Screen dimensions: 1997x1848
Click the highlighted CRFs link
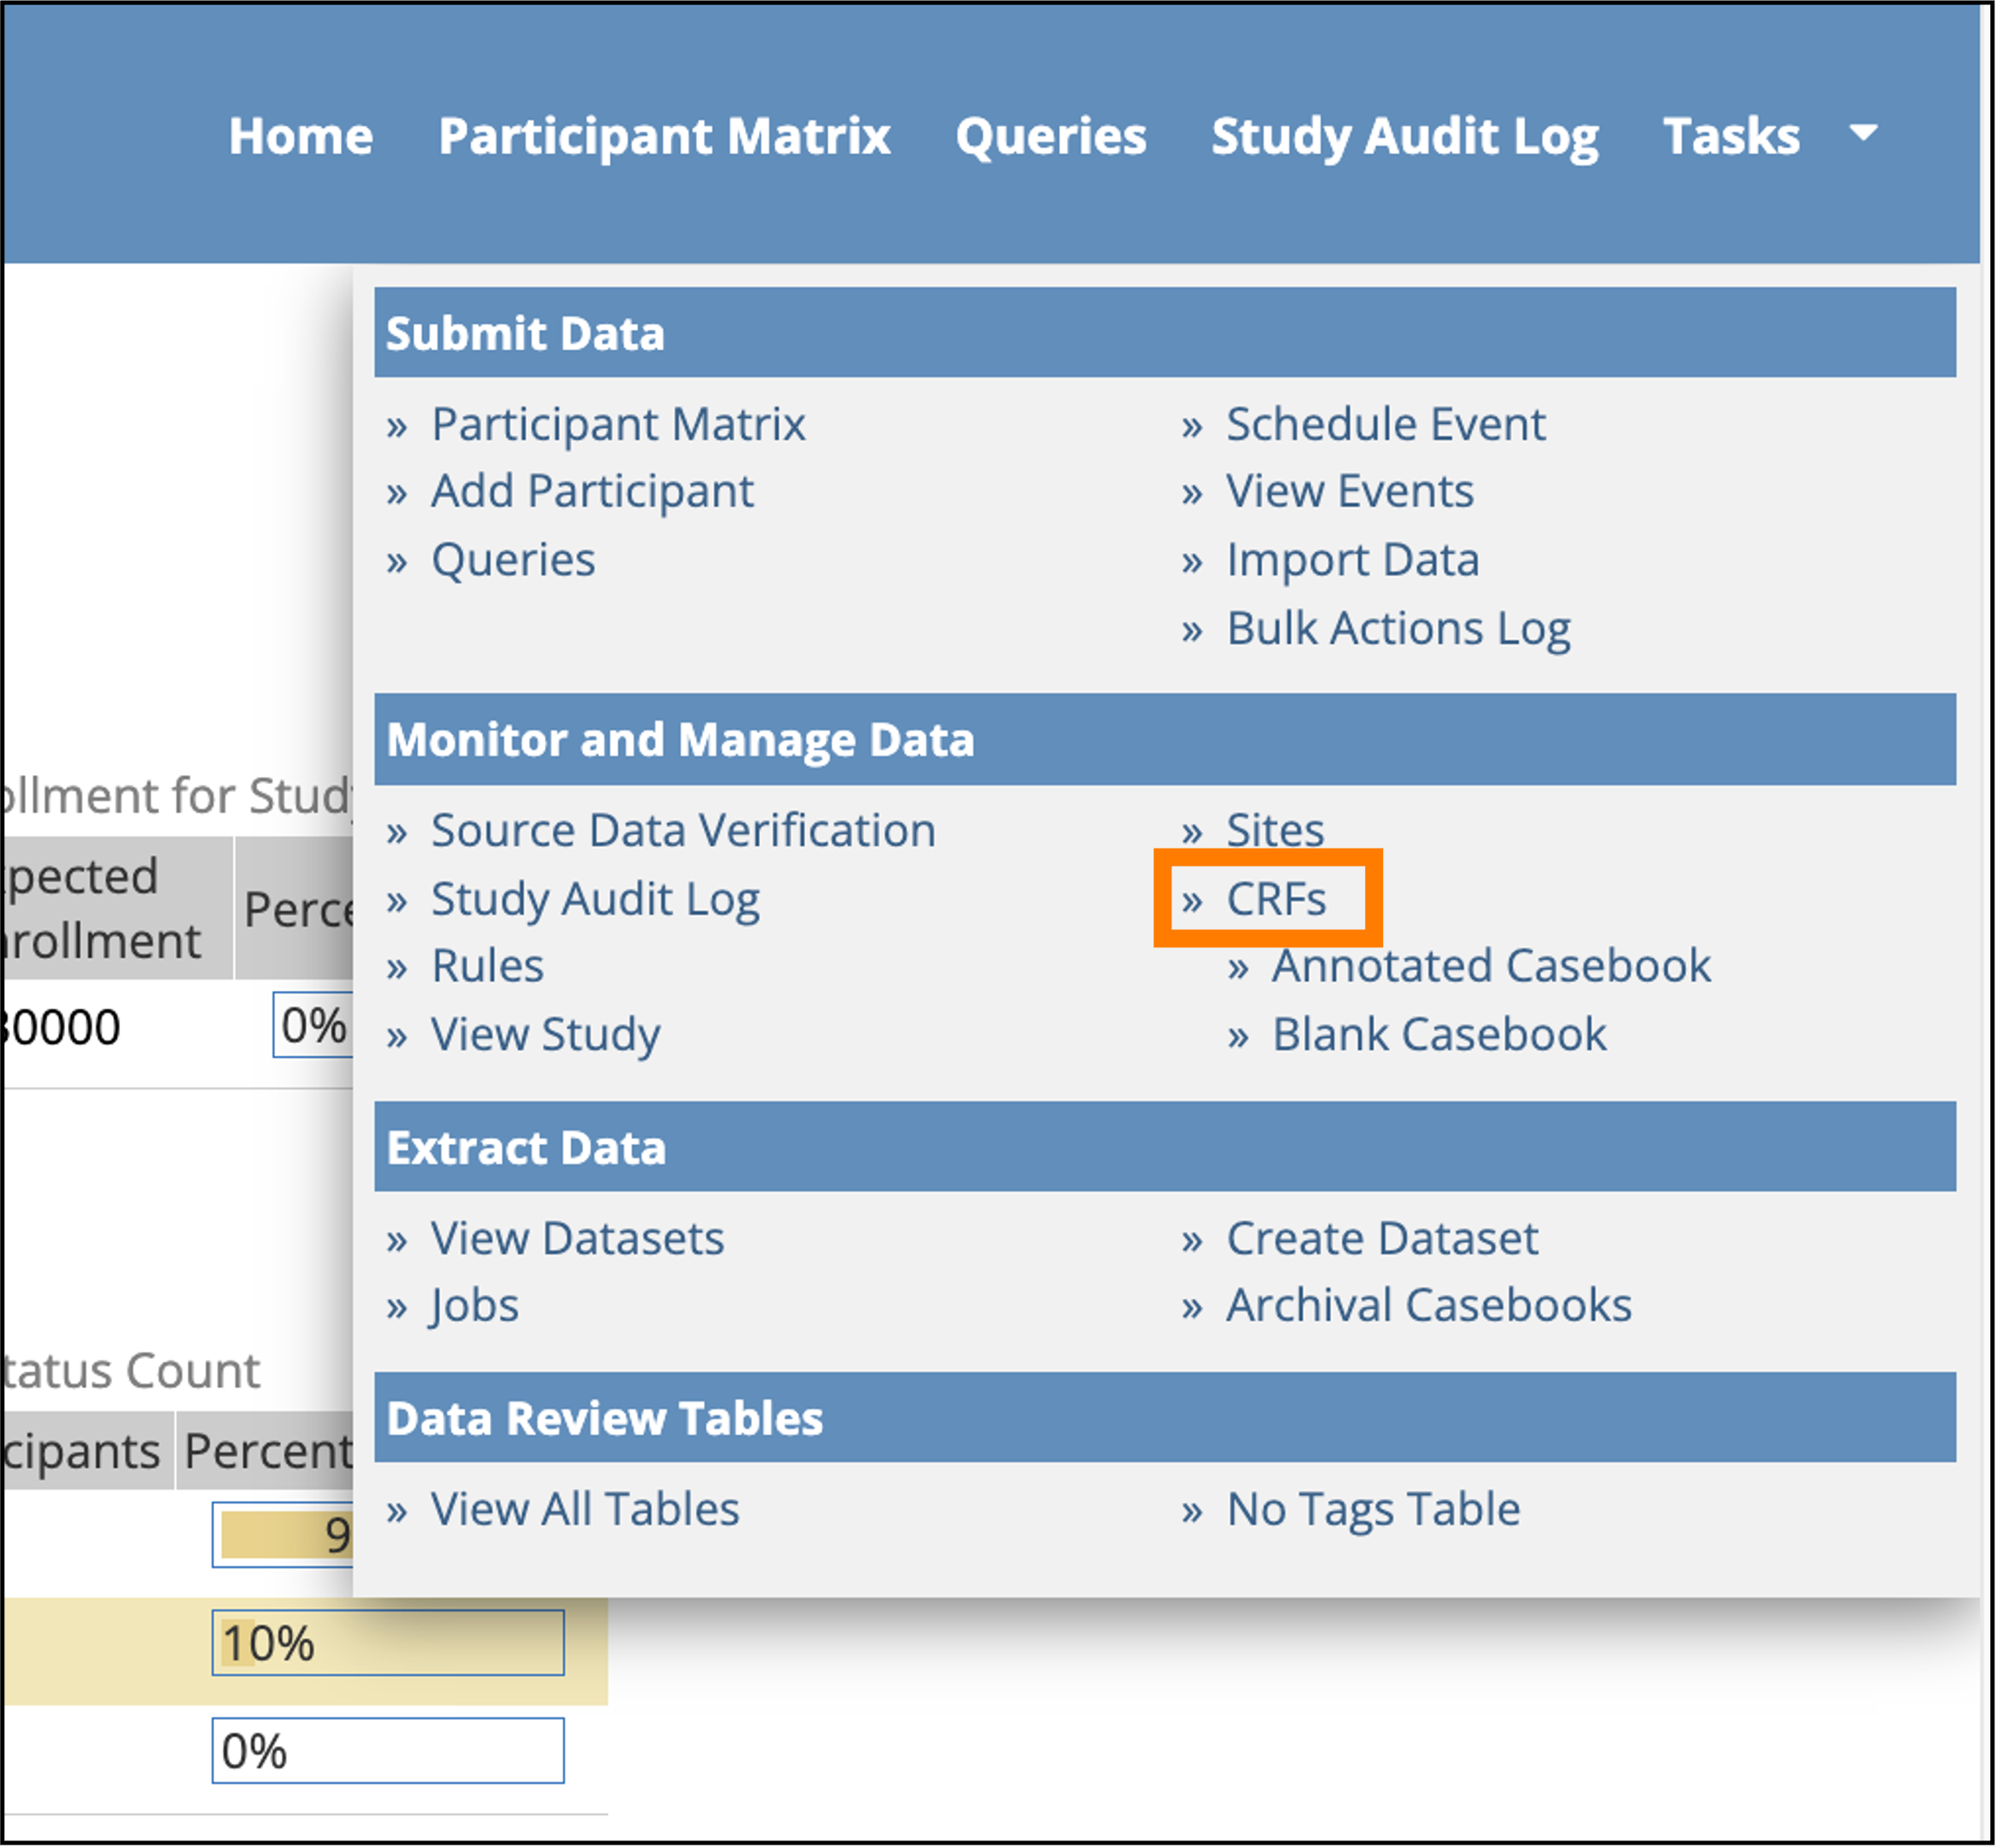point(1277,899)
